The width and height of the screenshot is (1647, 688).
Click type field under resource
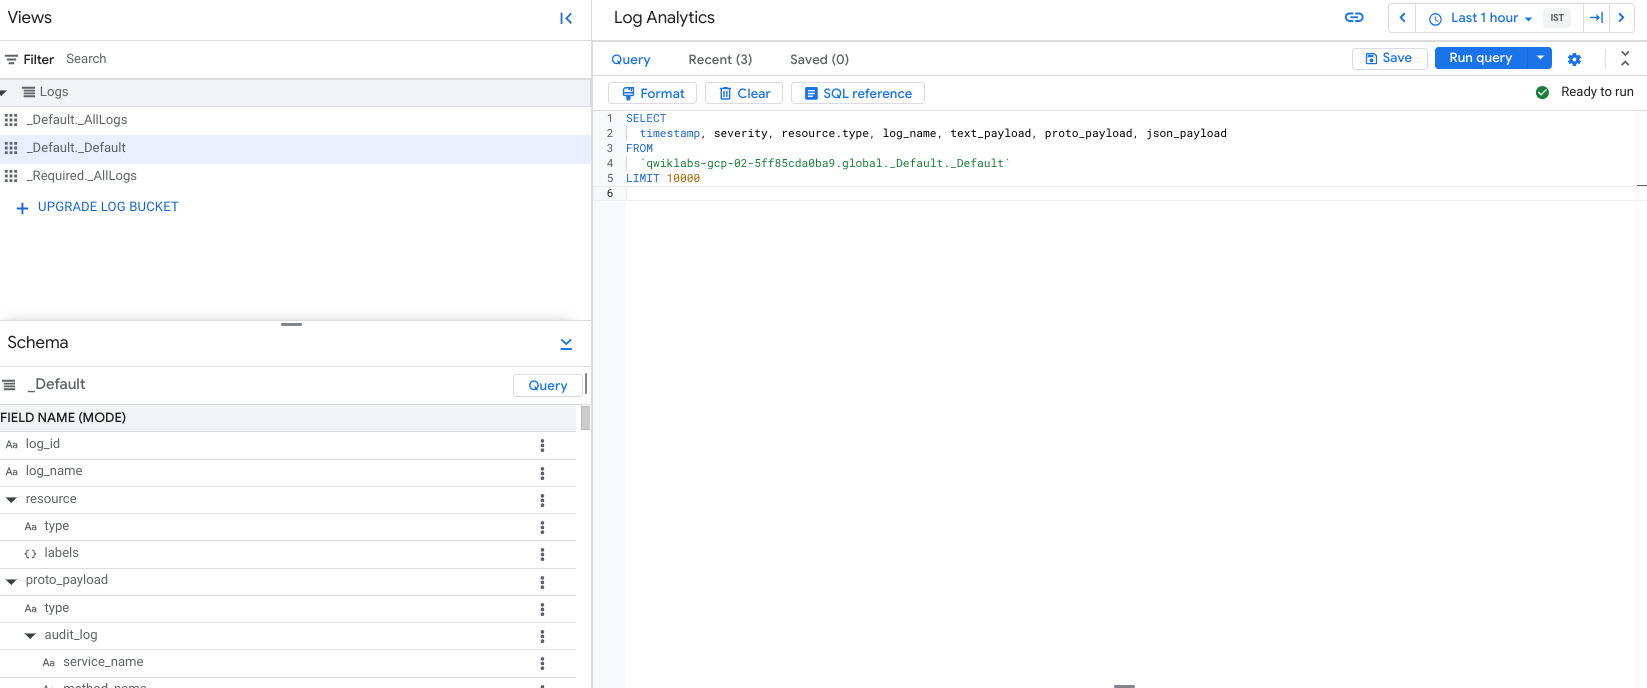[x=57, y=526]
